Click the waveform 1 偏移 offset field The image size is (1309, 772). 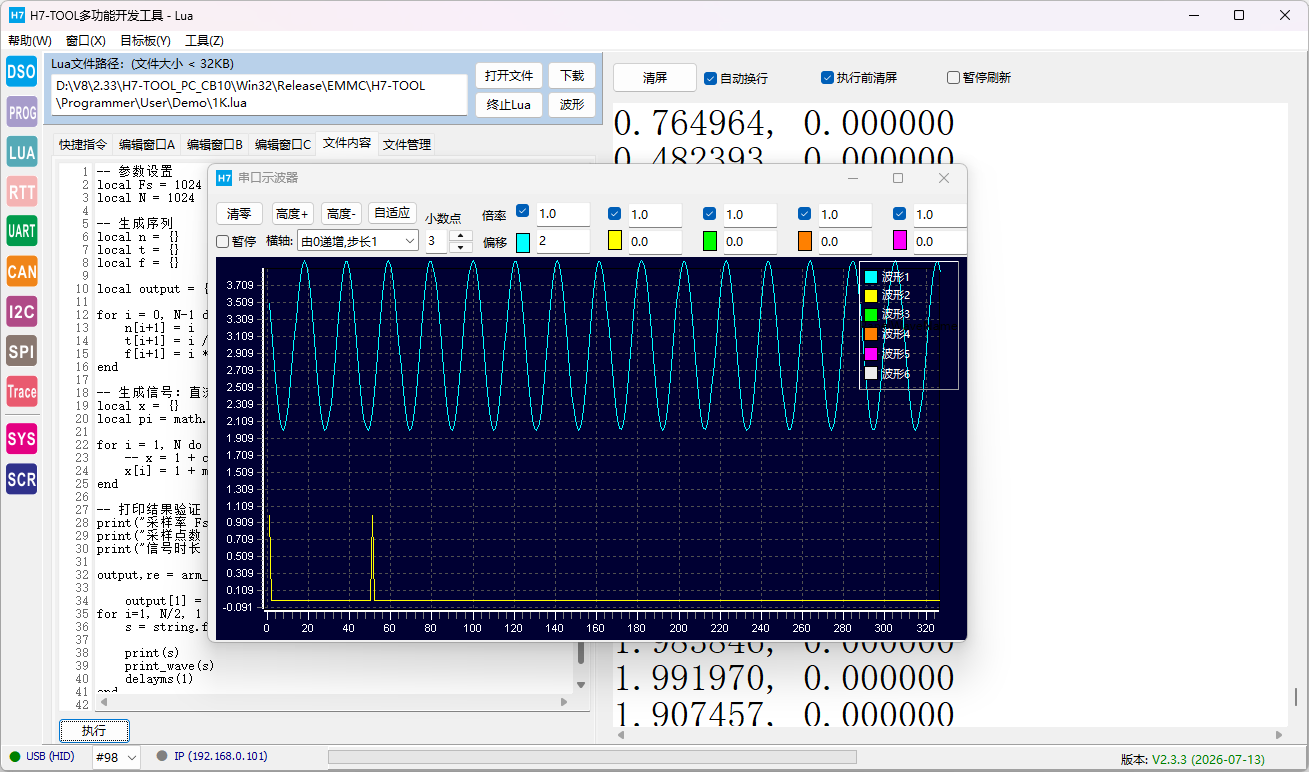[563, 241]
